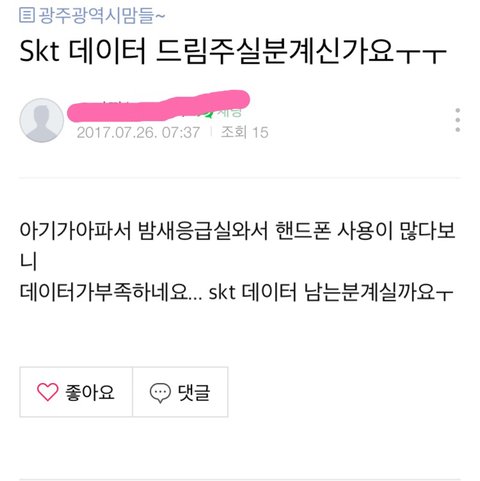
Task: Open the author's default profile avatar
Action: tap(42, 120)
